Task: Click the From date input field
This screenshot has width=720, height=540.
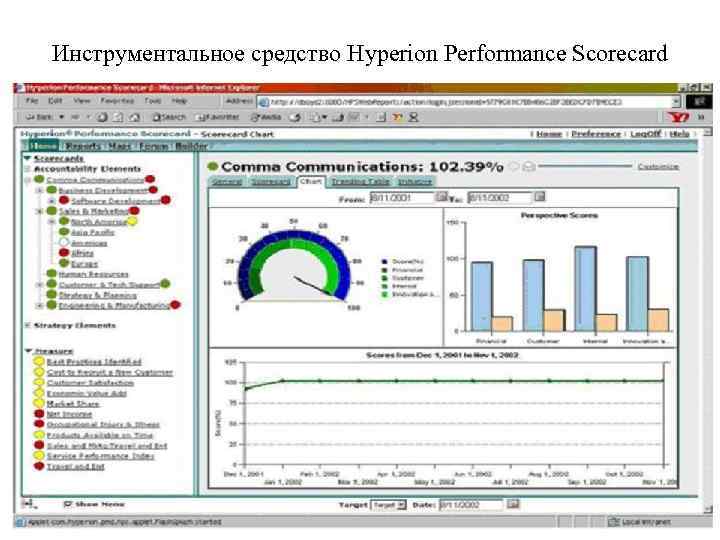Action: [402, 197]
